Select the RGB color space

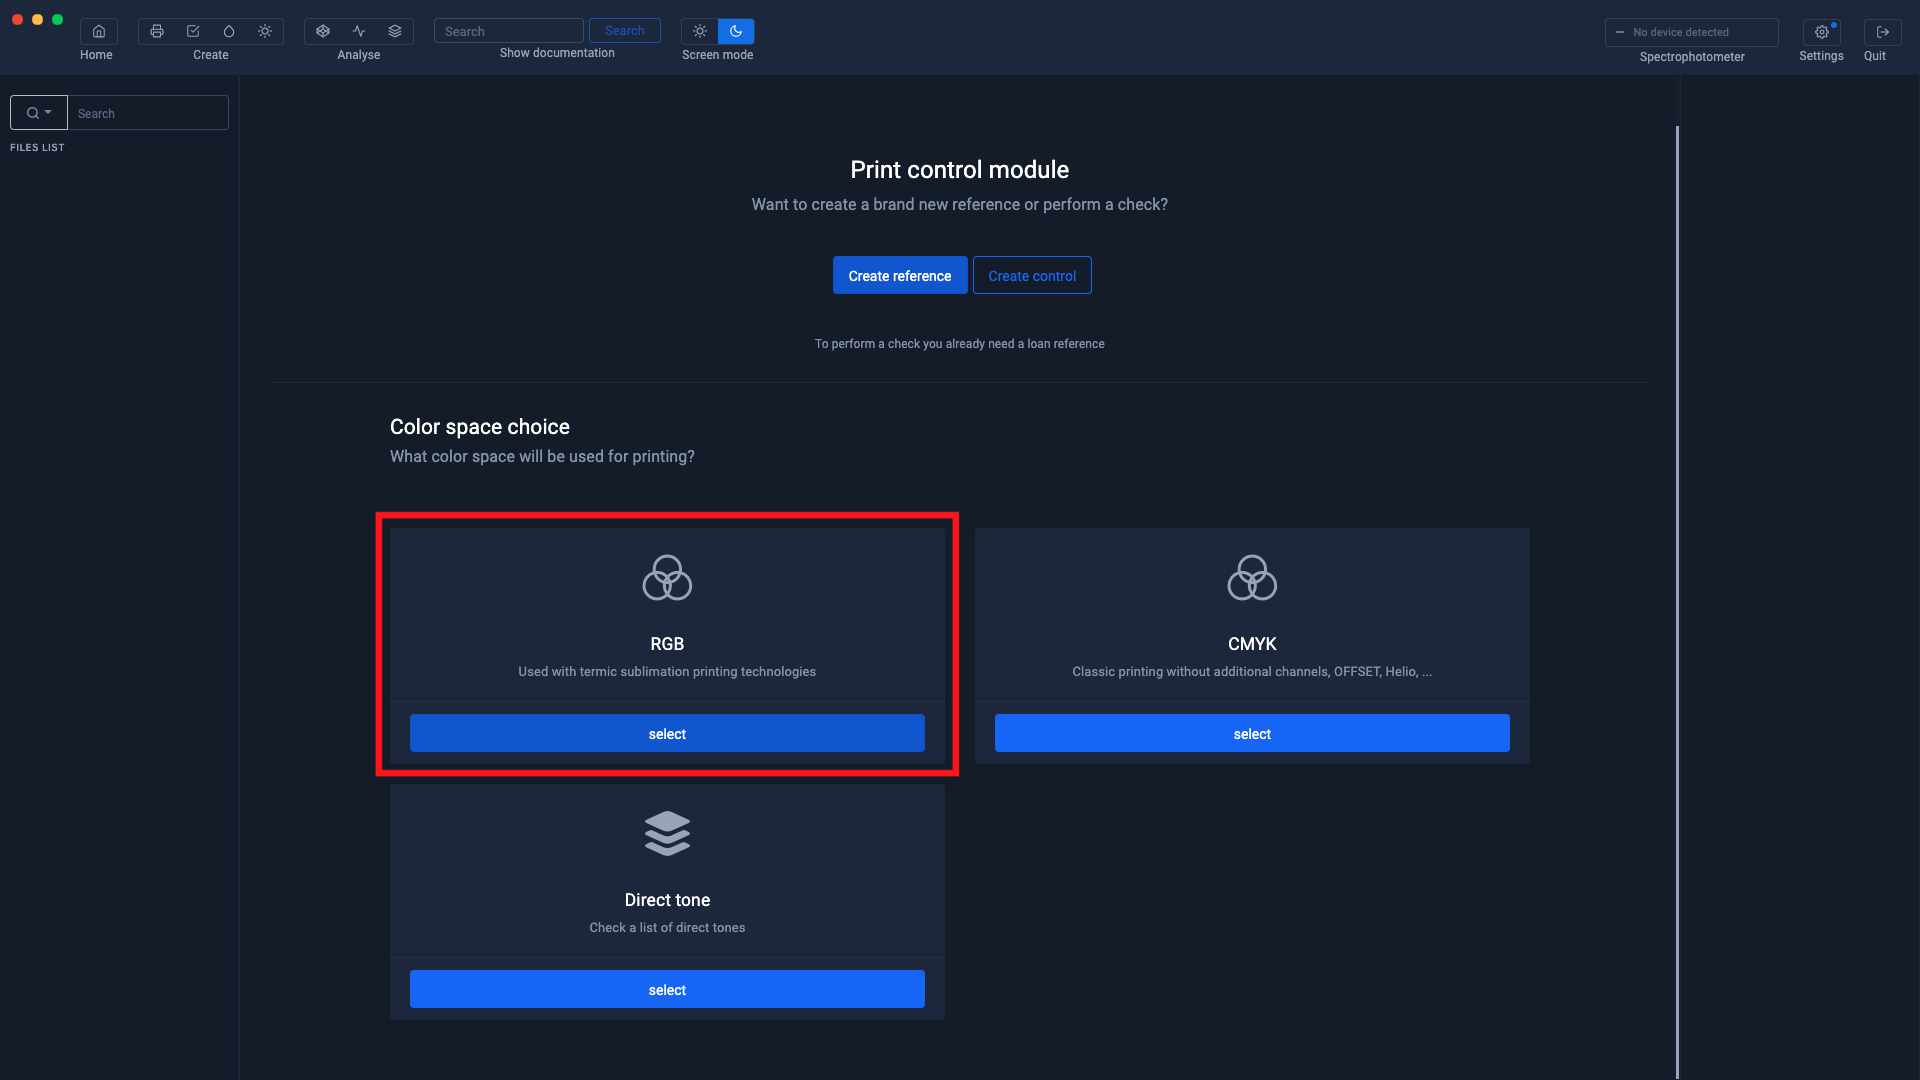point(667,733)
